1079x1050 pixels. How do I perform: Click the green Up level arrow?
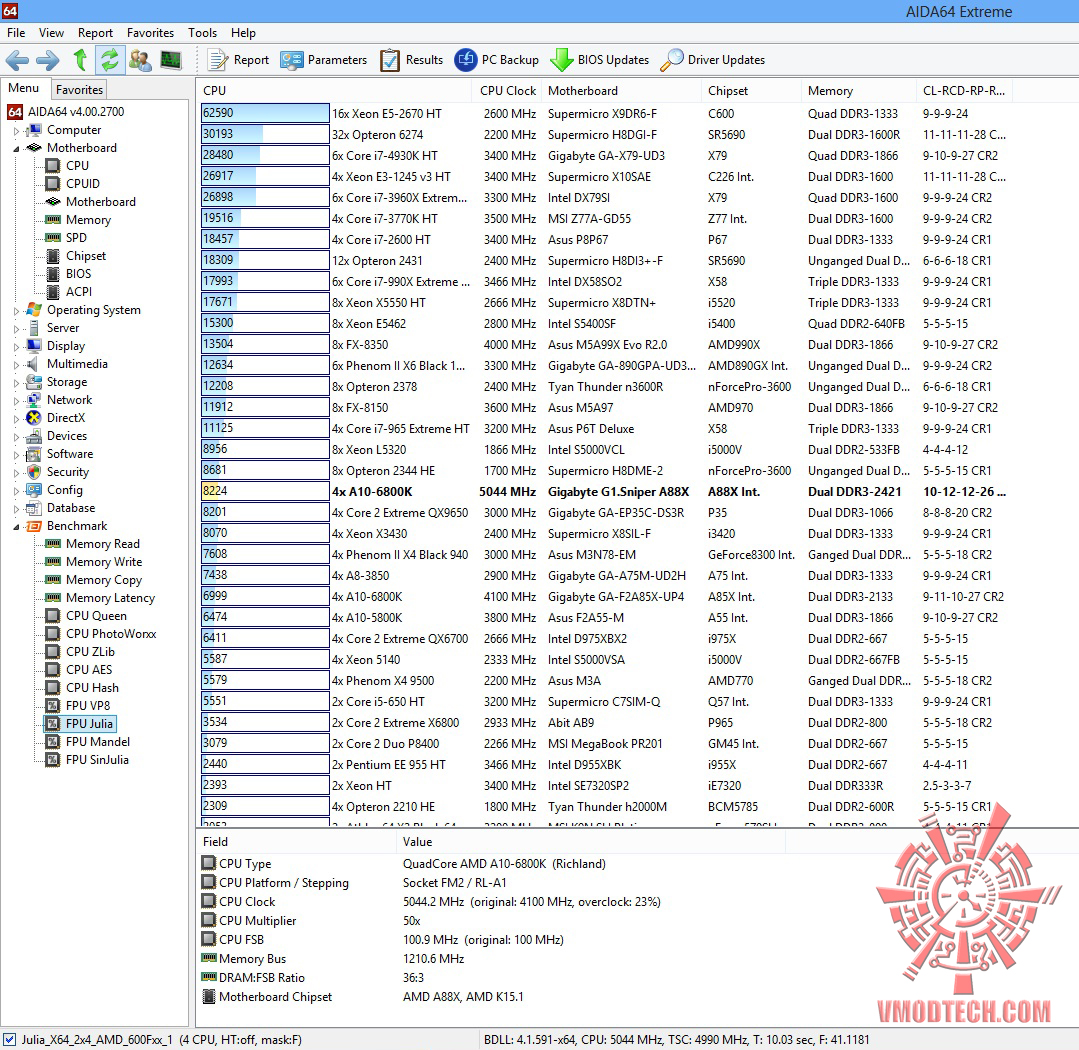[80, 60]
